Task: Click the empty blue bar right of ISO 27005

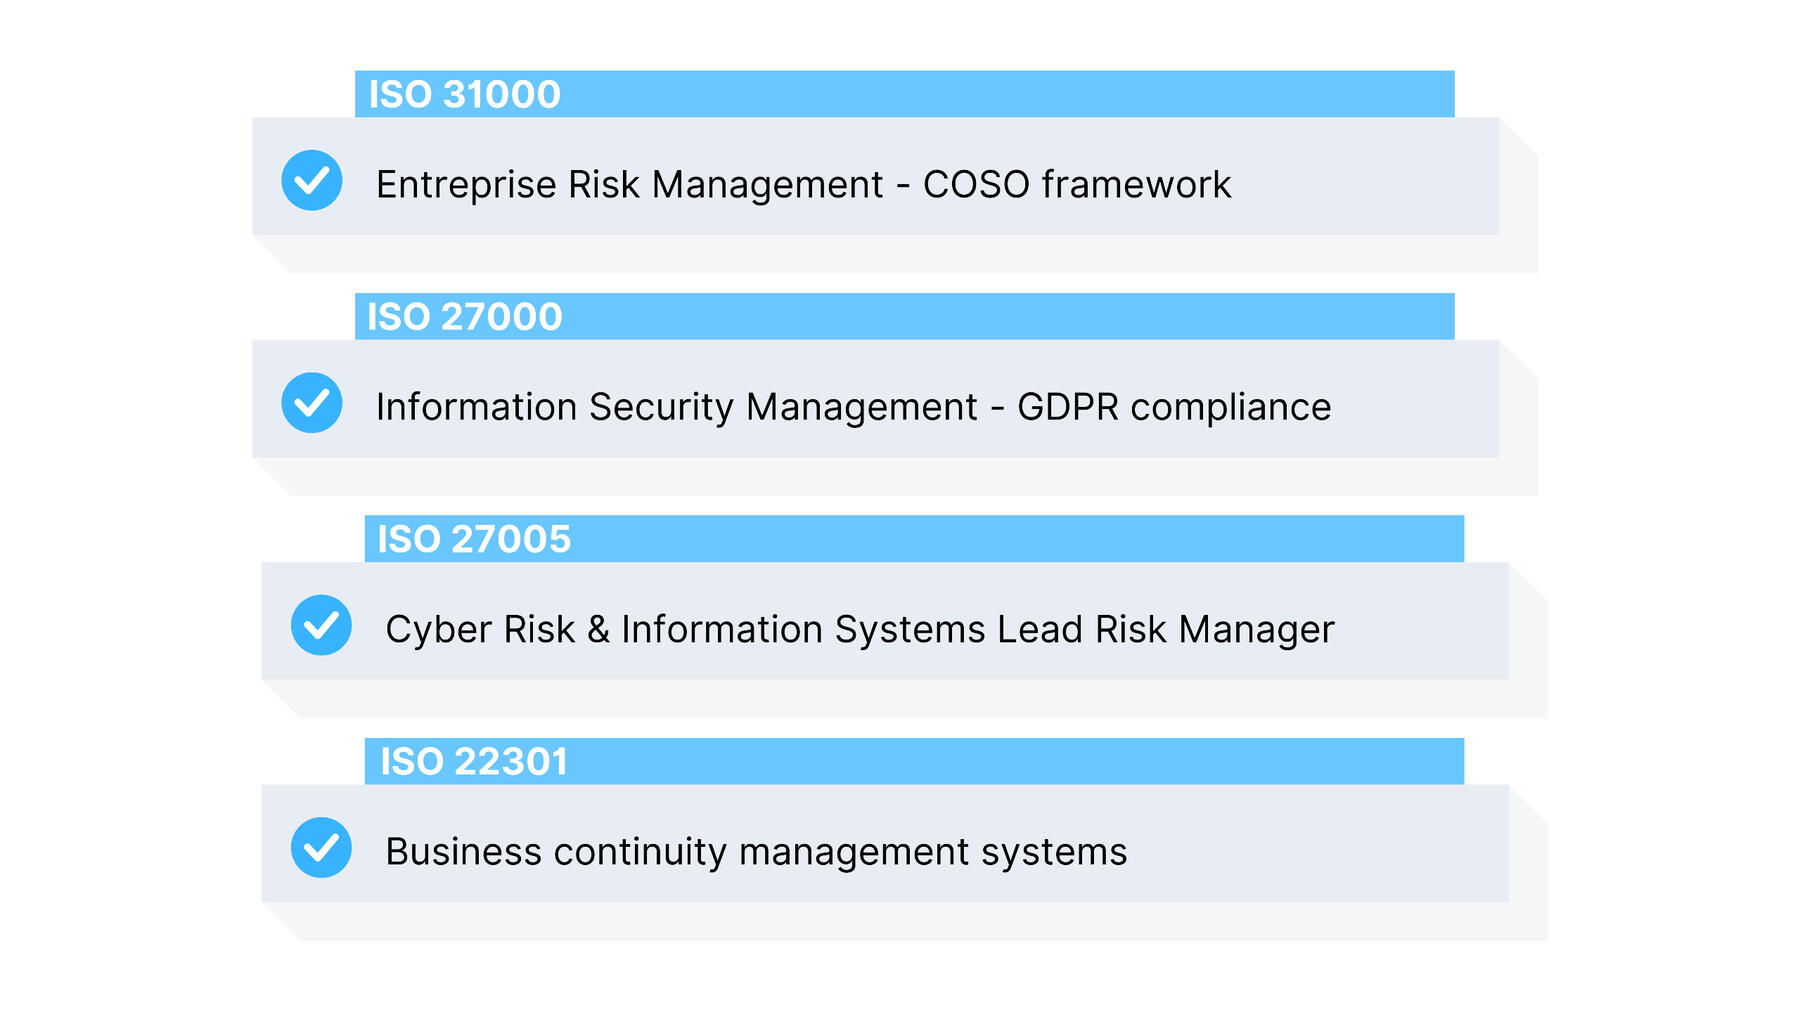Action: click(1010, 539)
